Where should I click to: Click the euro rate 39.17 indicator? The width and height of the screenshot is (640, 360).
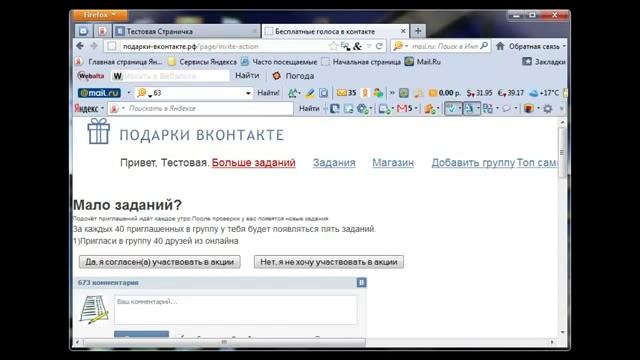[511, 93]
